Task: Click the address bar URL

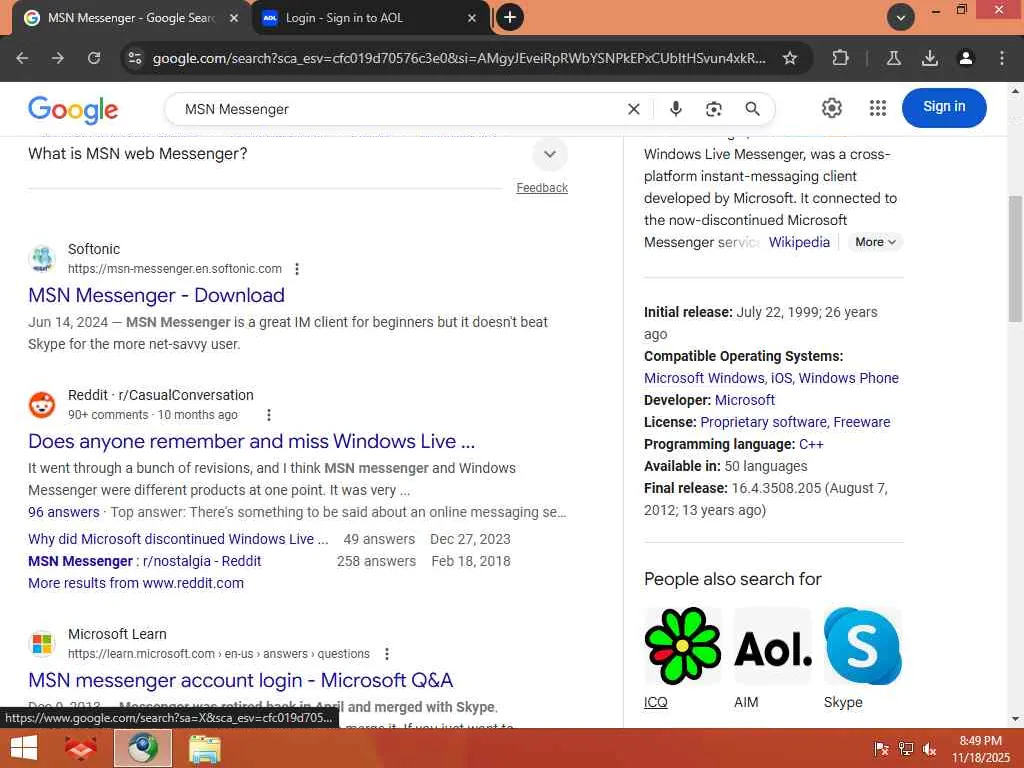Action: click(x=459, y=58)
